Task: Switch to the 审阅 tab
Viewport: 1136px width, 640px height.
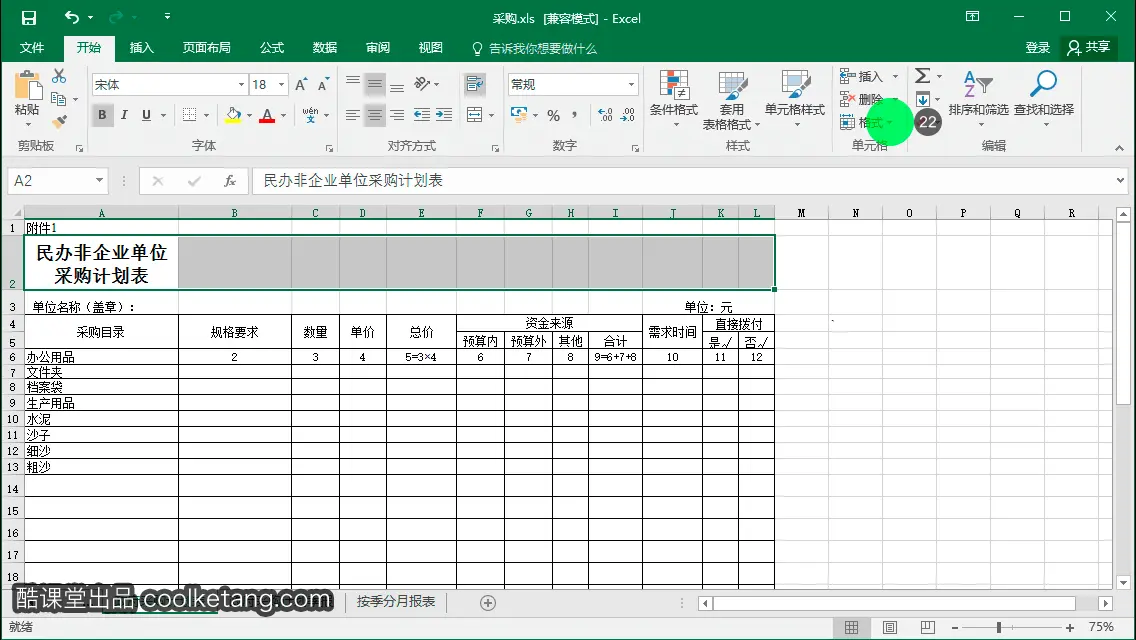Action: pyautogui.click(x=377, y=48)
